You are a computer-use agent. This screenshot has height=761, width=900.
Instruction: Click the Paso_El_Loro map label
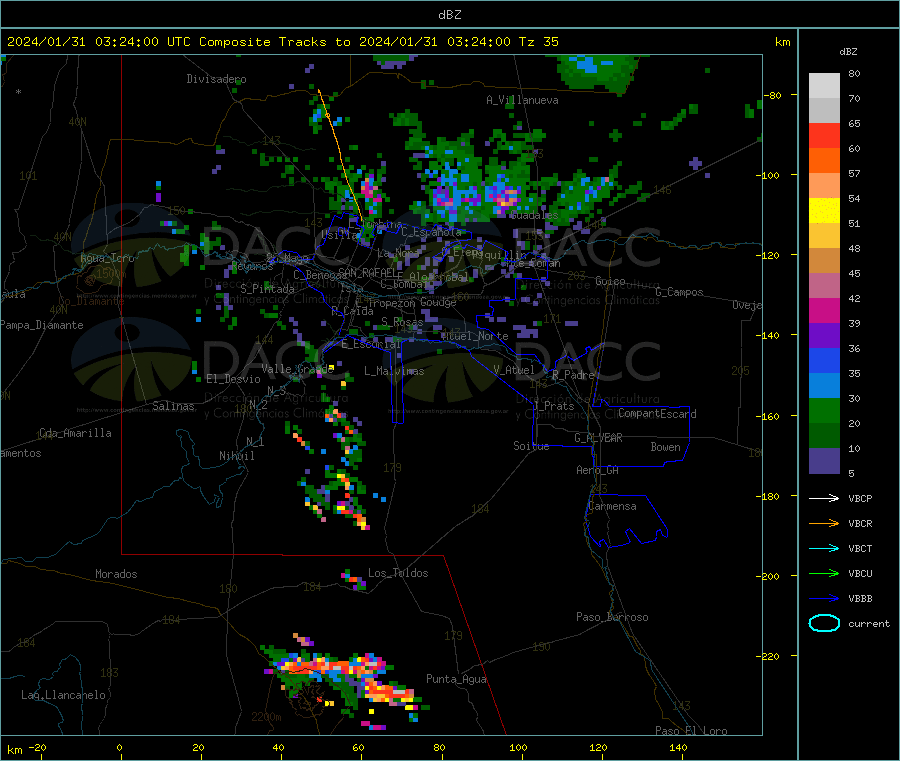pos(691,731)
